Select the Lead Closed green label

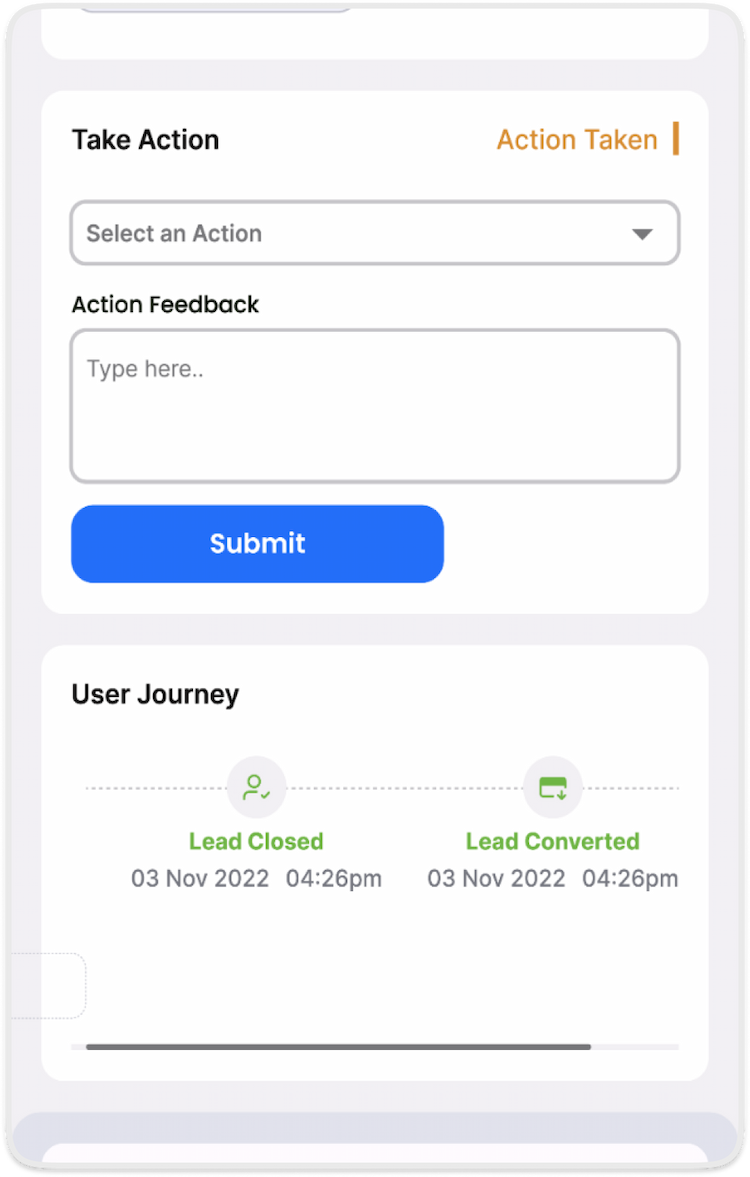pos(256,841)
